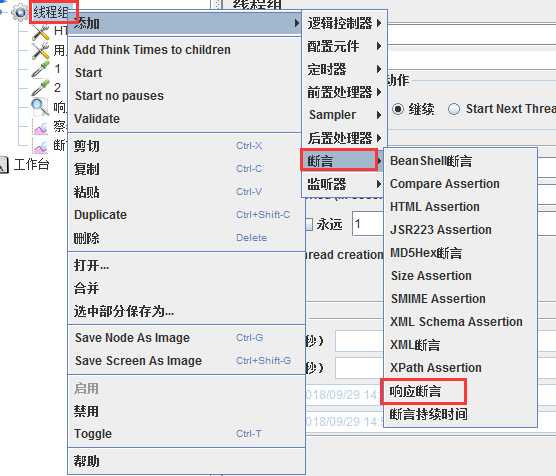The height and width of the screenshot is (476, 556).
Task: Click the thread group gear icon
Action: 20,12
